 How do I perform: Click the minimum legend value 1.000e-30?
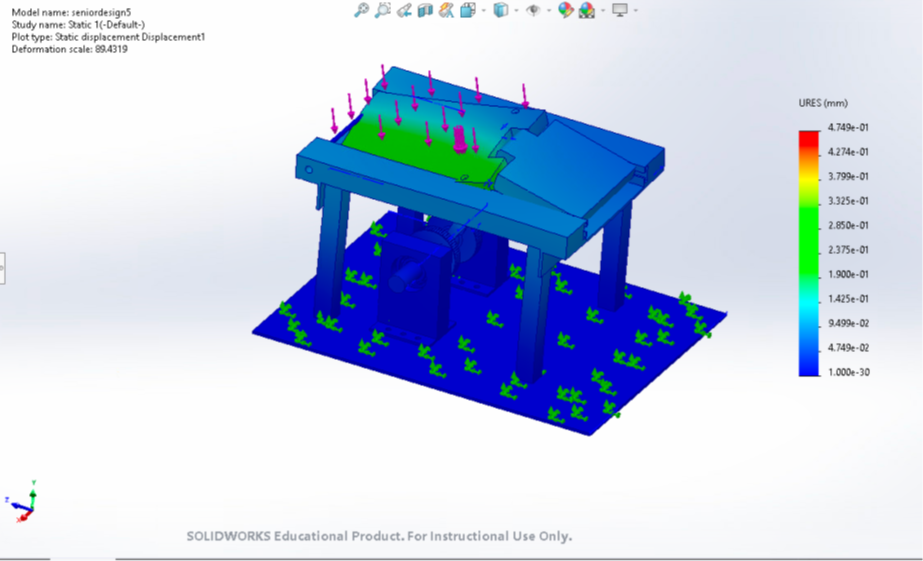pyautogui.click(x=848, y=372)
